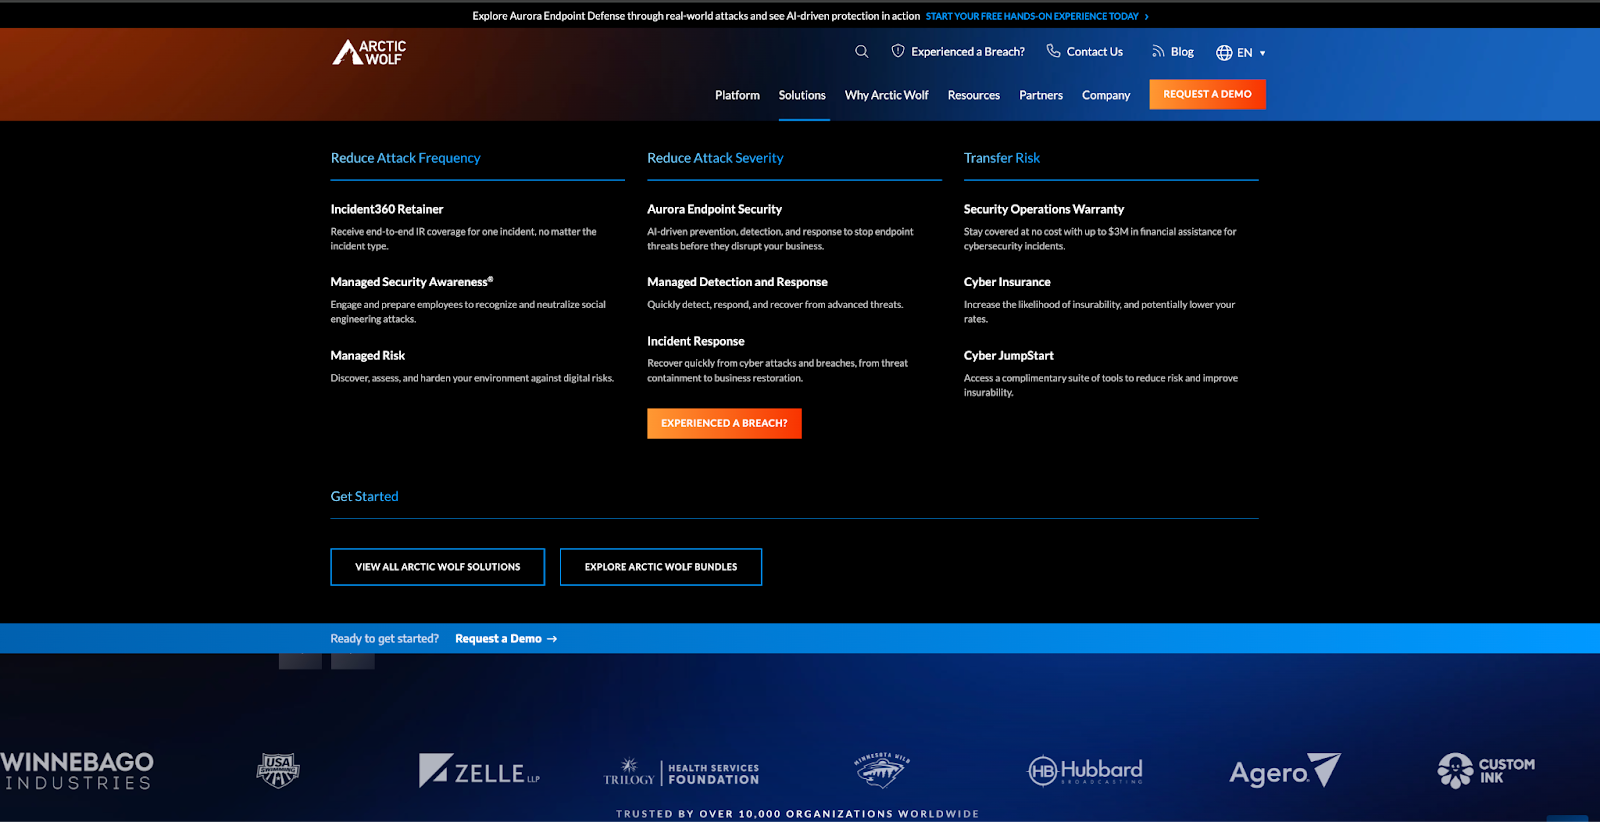Click the Winnebago Industries logo
Viewport: 1600px width, 822px height.
tap(77, 771)
